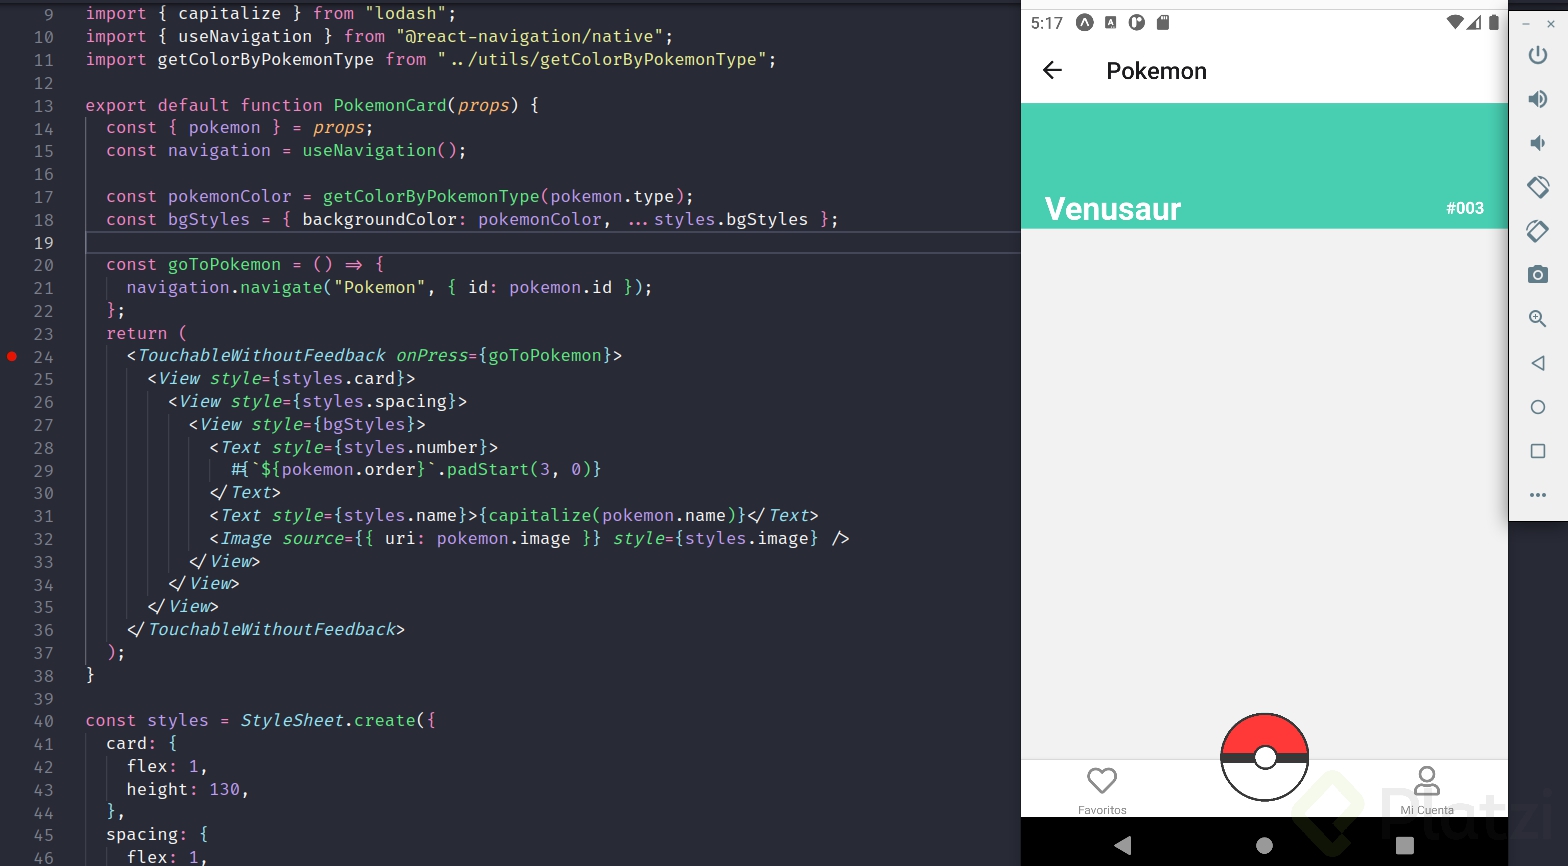Click PokemonCard function name
Viewport: 1568px width, 866px height.
click(x=390, y=105)
